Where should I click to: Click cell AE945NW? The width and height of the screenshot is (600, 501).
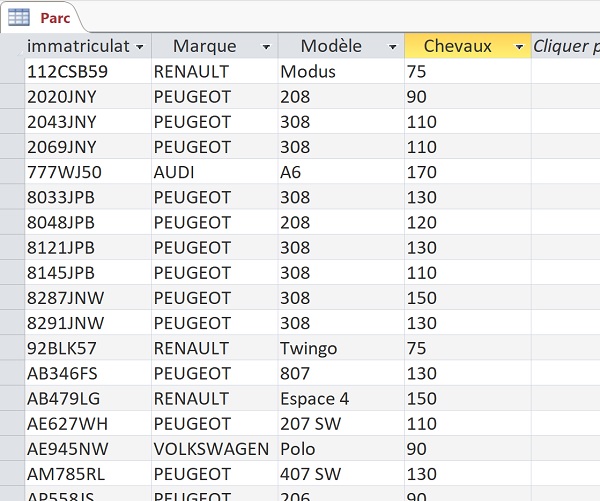coord(88,449)
